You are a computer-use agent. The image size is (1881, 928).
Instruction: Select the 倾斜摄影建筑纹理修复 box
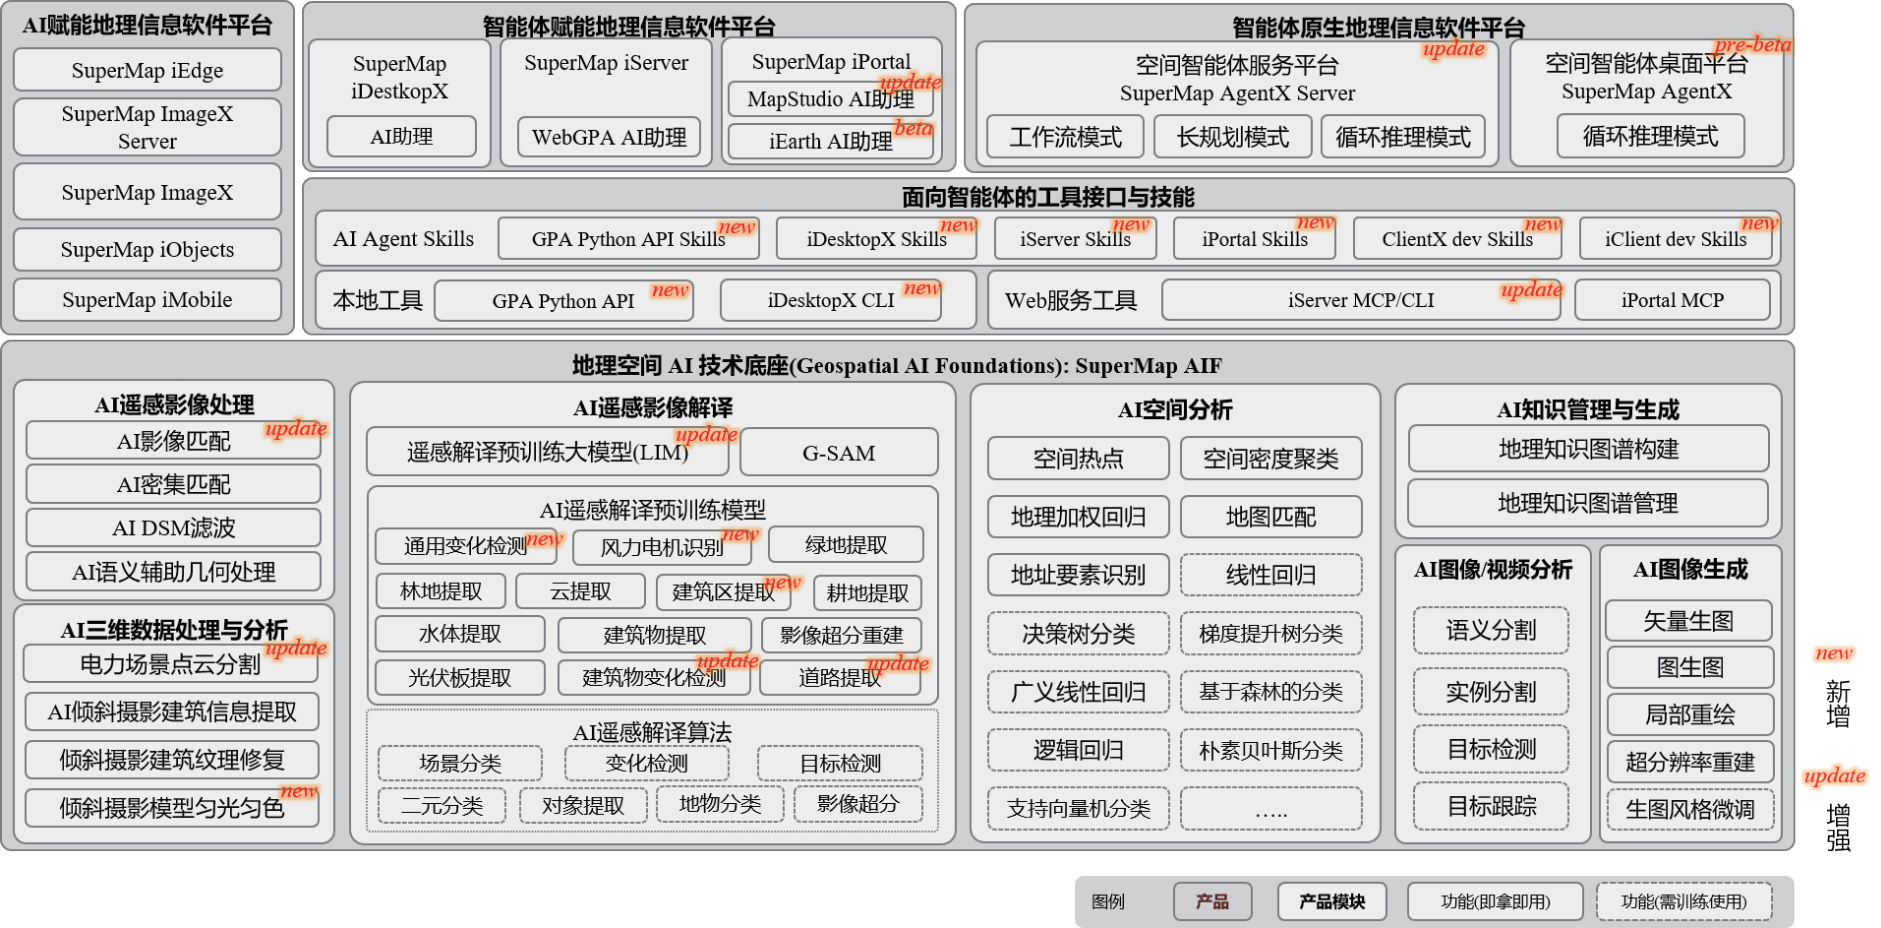171,760
